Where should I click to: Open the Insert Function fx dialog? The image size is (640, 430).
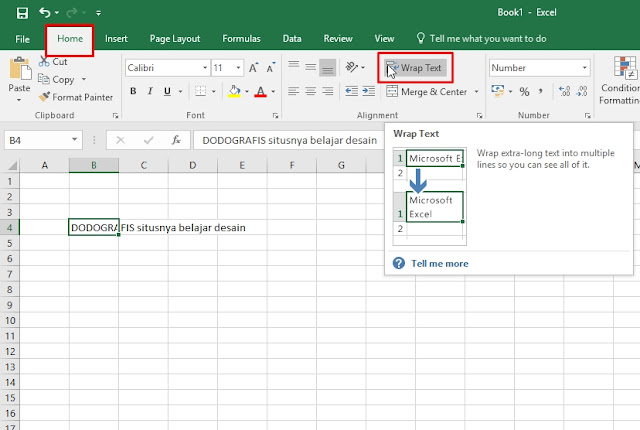coord(176,140)
